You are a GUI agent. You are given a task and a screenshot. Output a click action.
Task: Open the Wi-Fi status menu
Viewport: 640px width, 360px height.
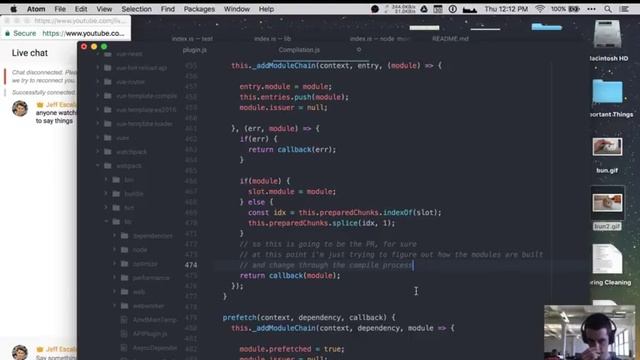(540, 9)
